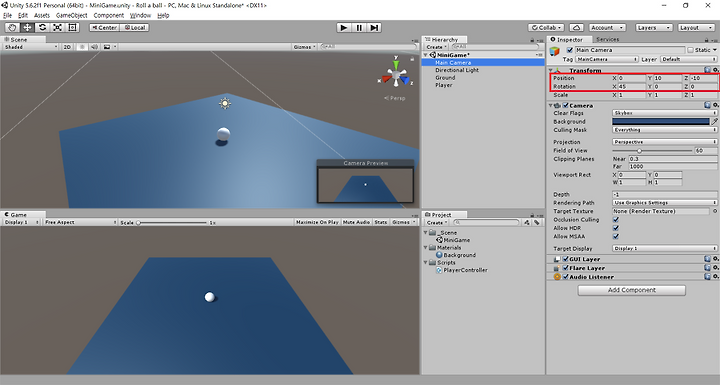Image resolution: width=720 pixels, height=385 pixels.
Task: Click Maximize On Play button
Action: tap(317, 222)
